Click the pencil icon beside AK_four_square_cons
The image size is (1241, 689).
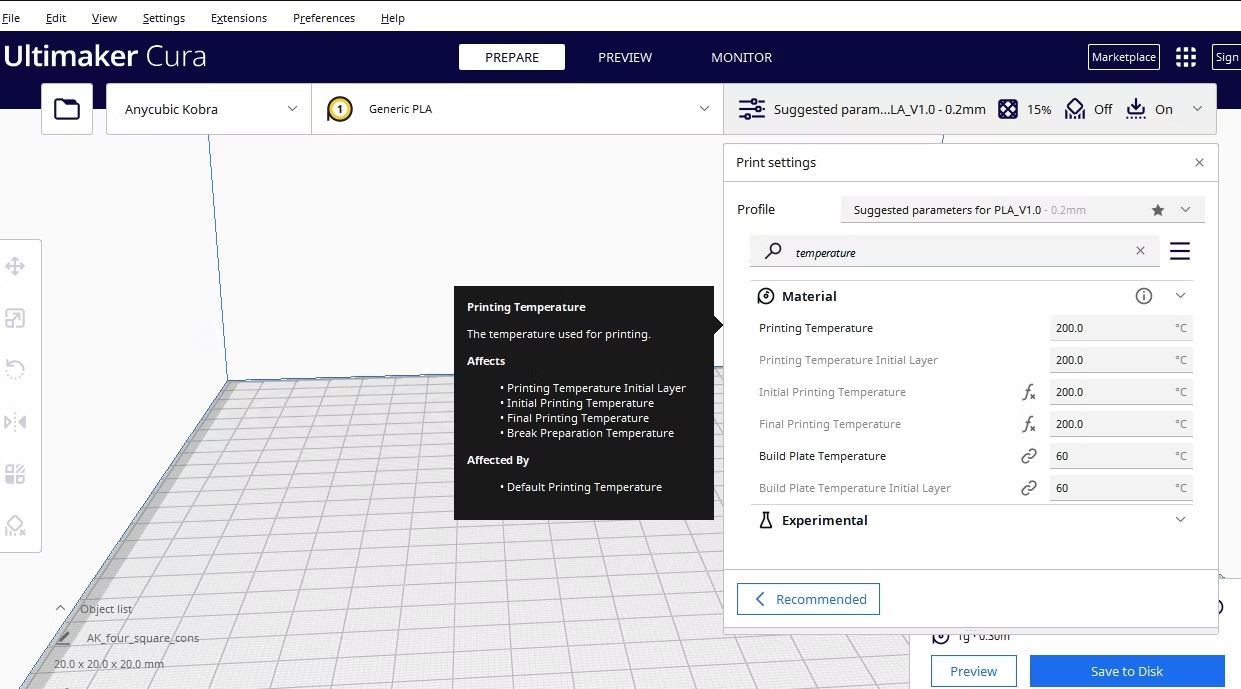pyautogui.click(x=64, y=638)
